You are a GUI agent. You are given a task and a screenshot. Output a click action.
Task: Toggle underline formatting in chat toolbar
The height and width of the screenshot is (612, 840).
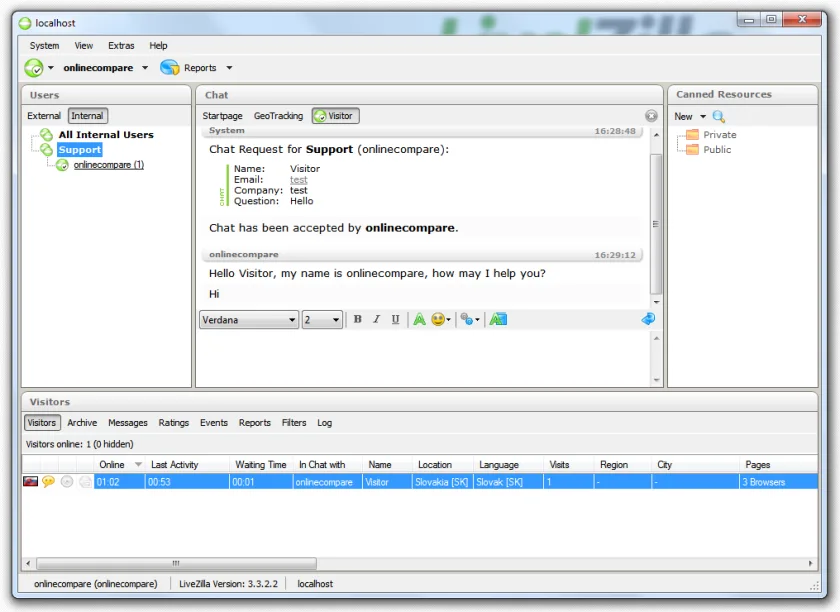395,319
